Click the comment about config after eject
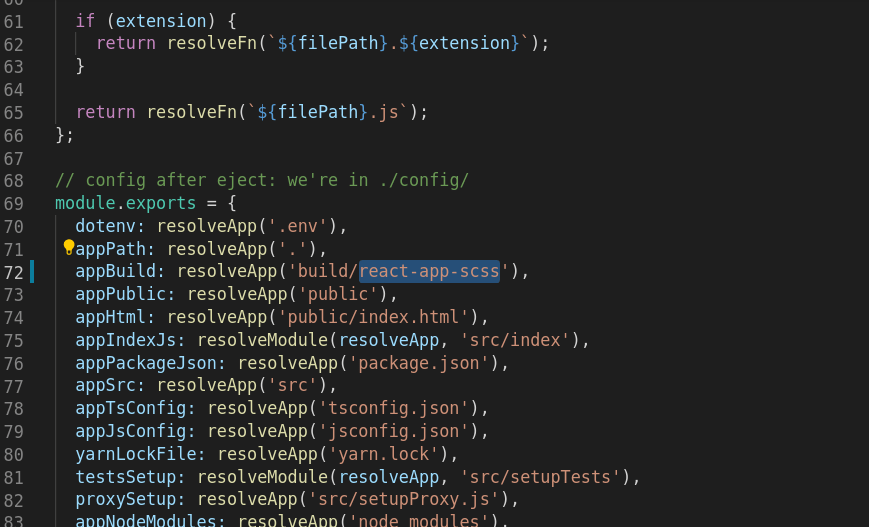The height and width of the screenshot is (527, 869). pos(262,180)
